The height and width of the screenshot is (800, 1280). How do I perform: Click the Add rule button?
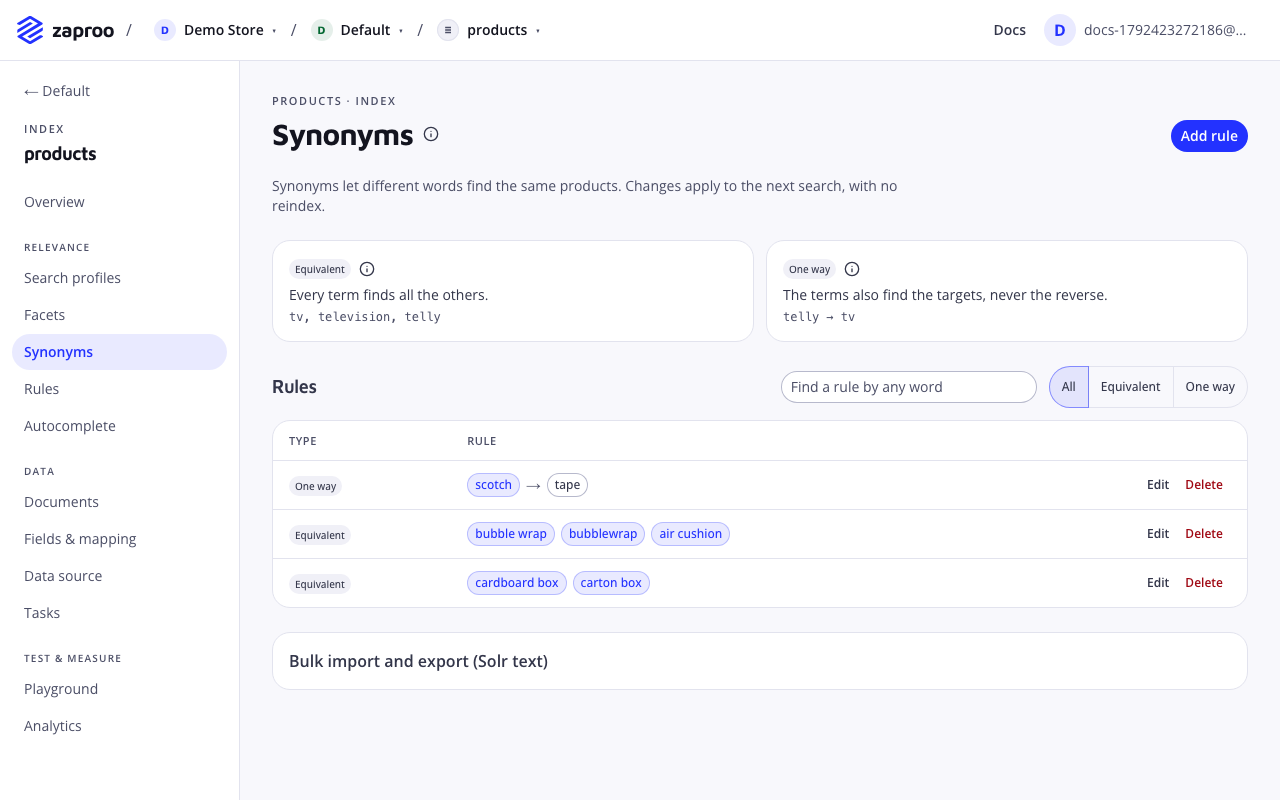pos(1209,136)
